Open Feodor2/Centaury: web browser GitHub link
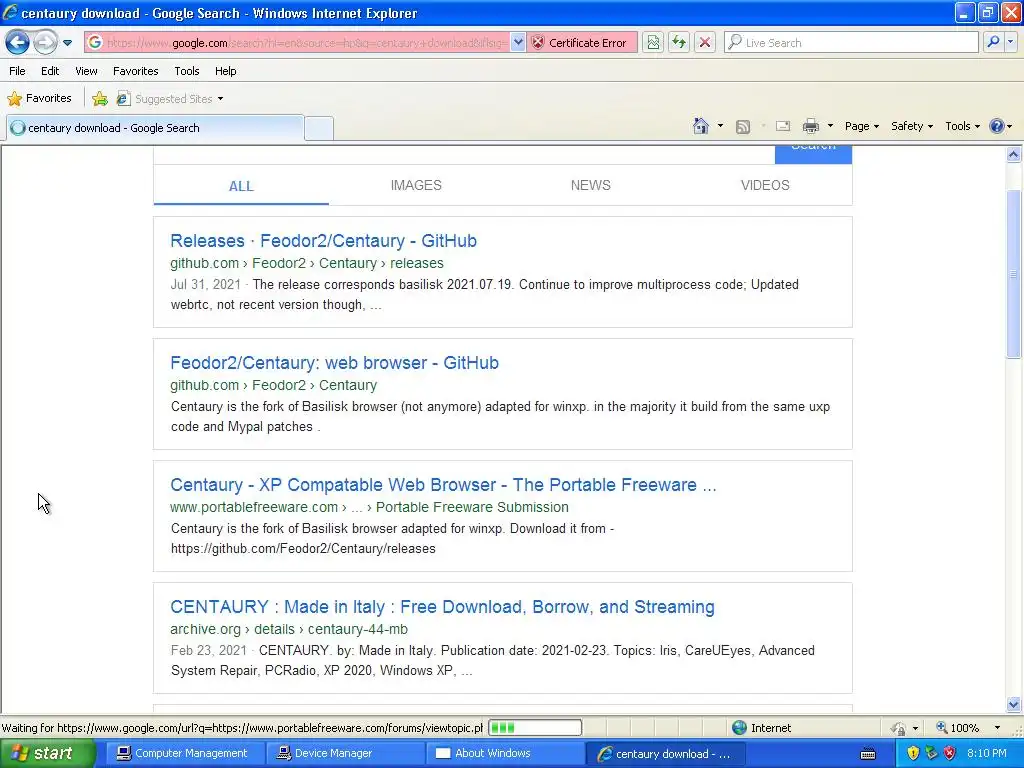This screenshot has height=768, width=1024. (334, 363)
